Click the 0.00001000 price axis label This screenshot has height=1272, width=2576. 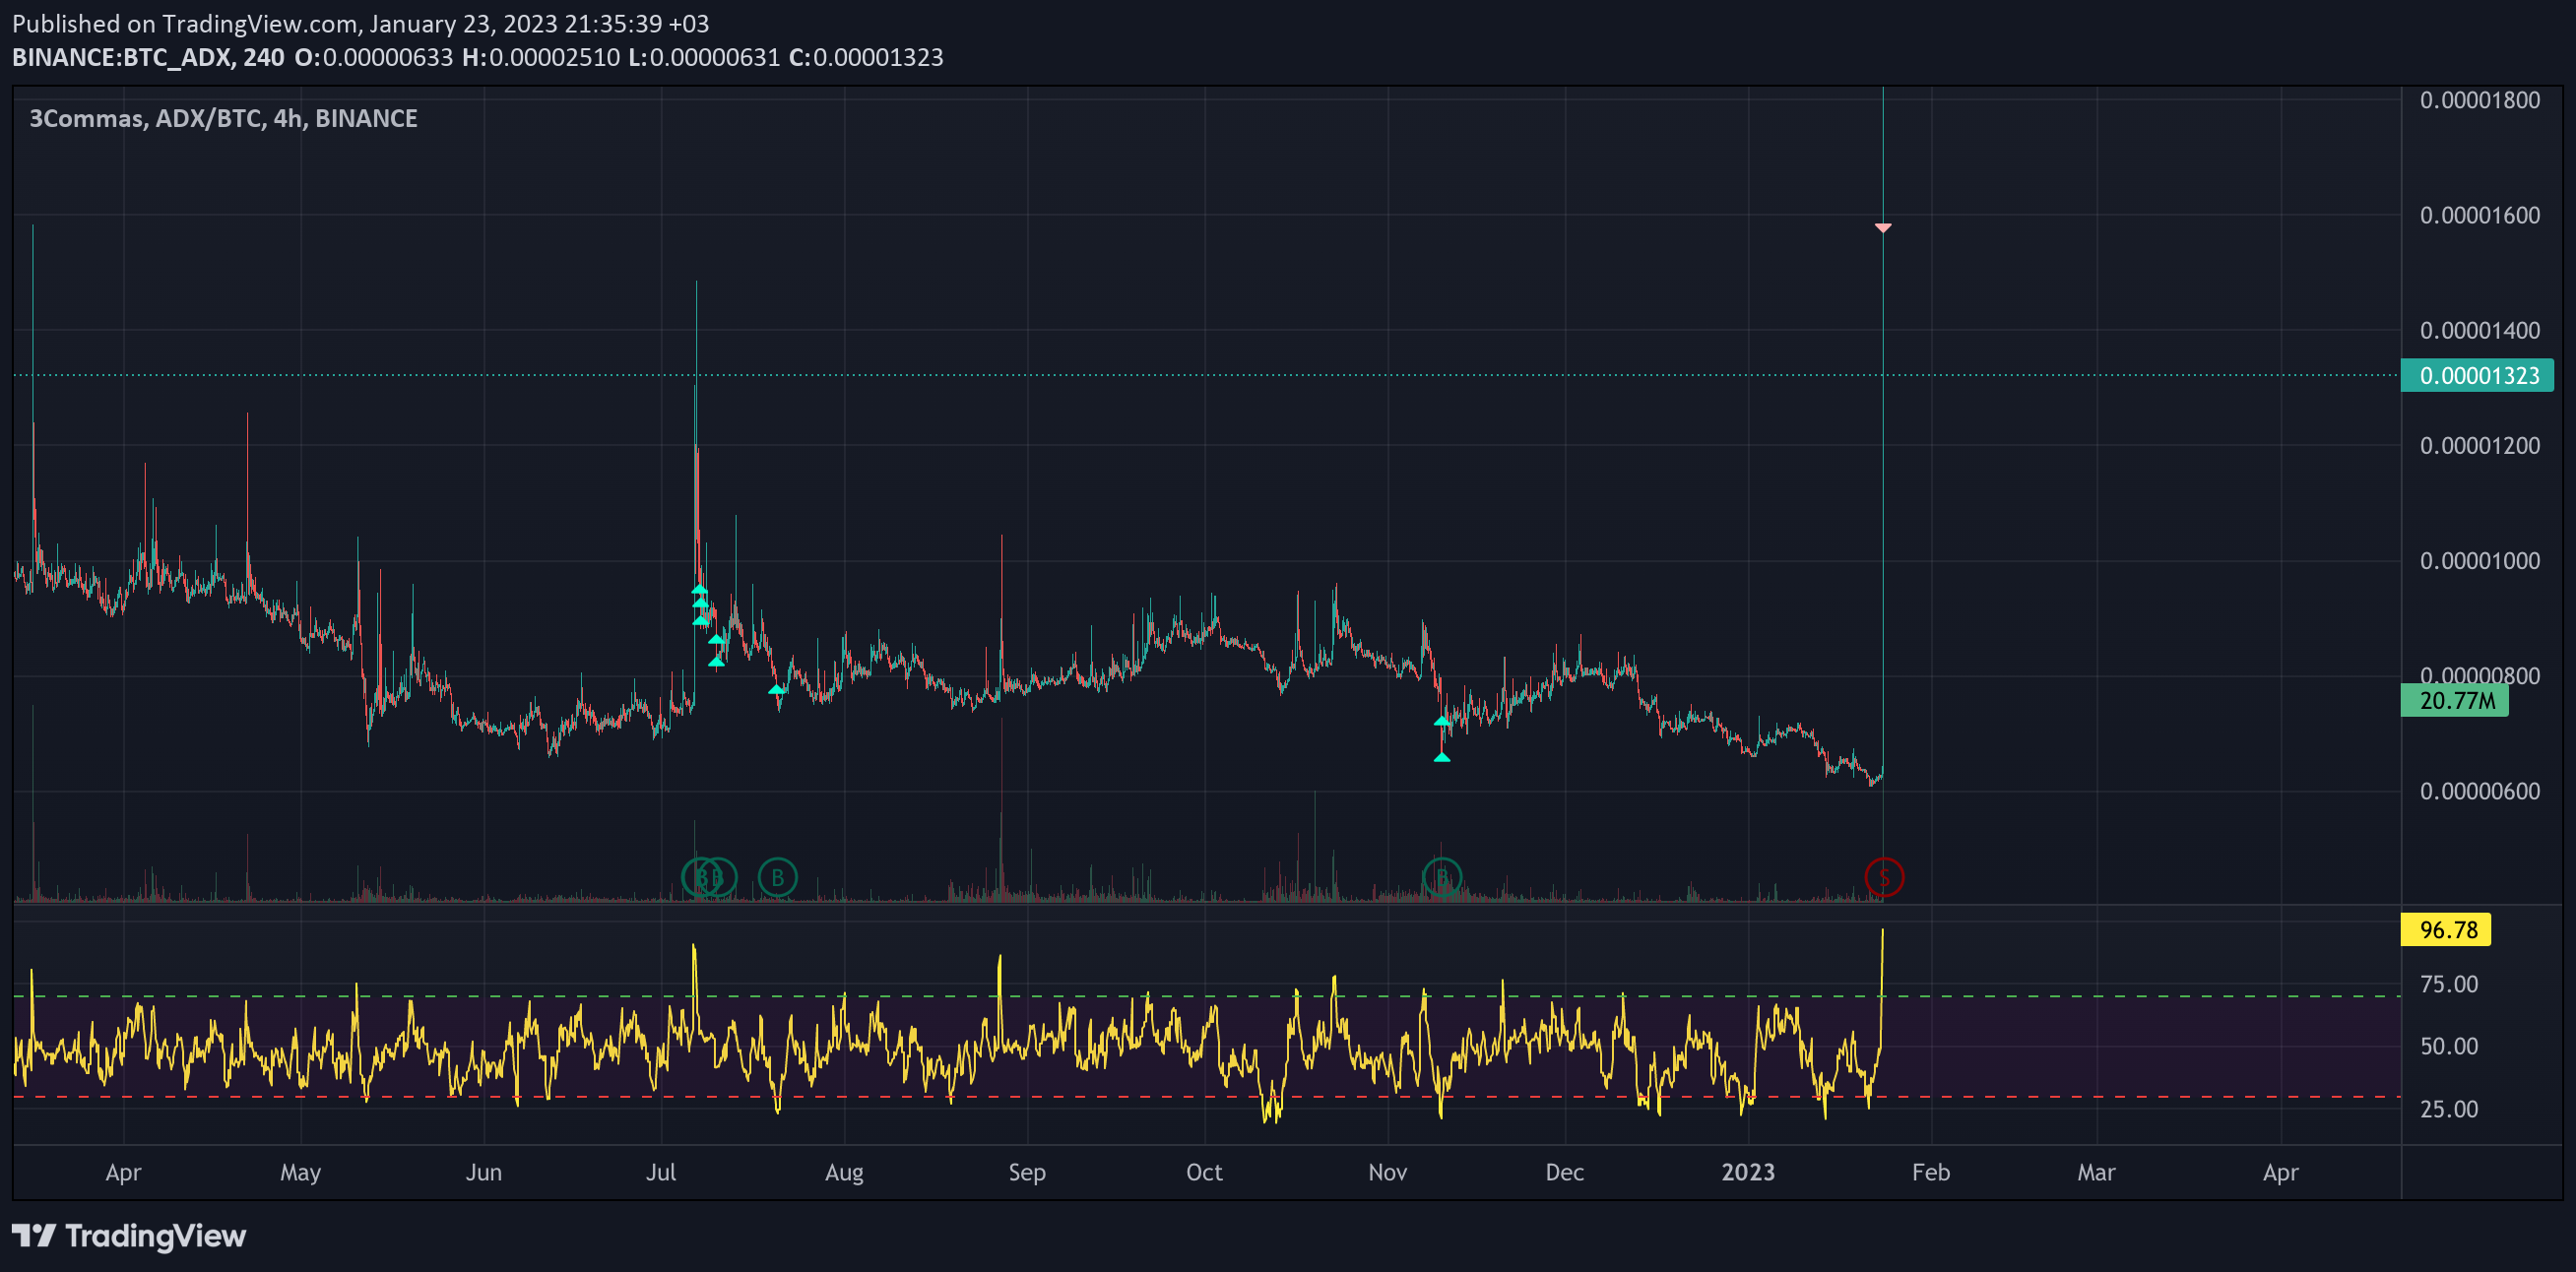tap(2479, 560)
